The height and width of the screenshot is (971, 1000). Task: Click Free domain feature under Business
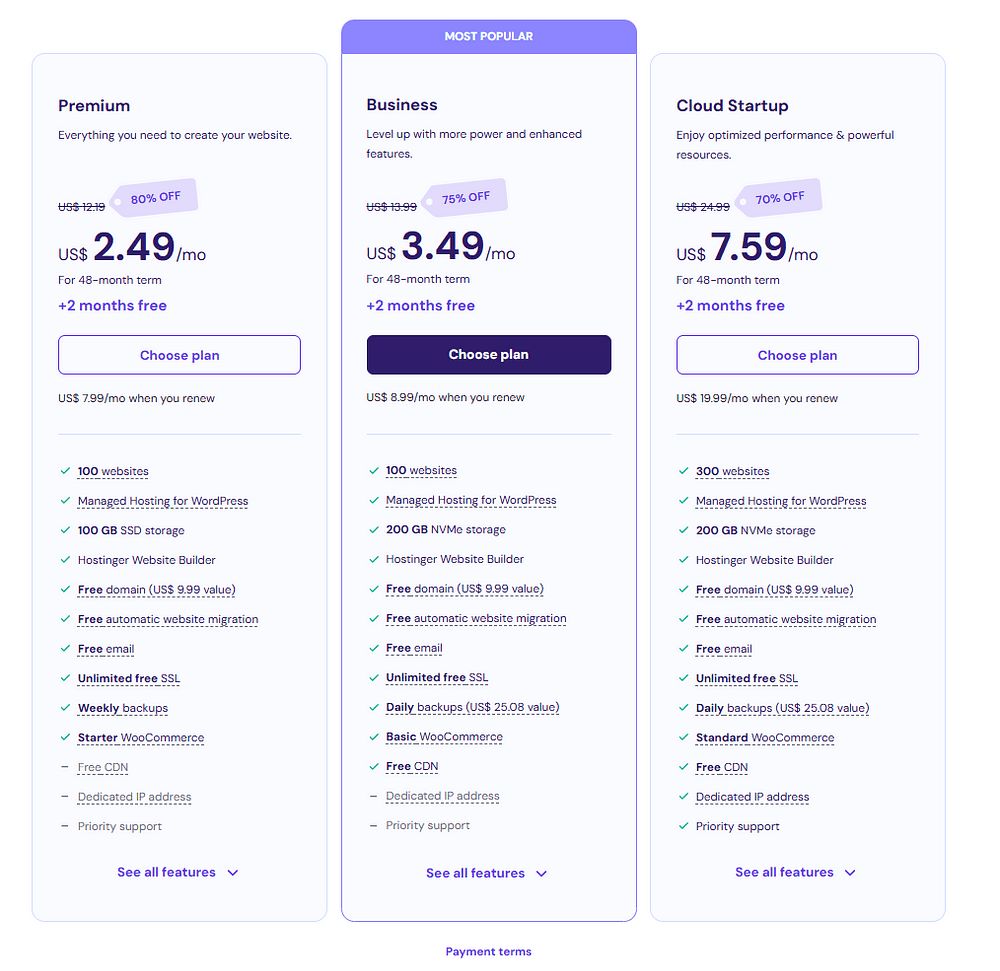[x=464, y=589]
